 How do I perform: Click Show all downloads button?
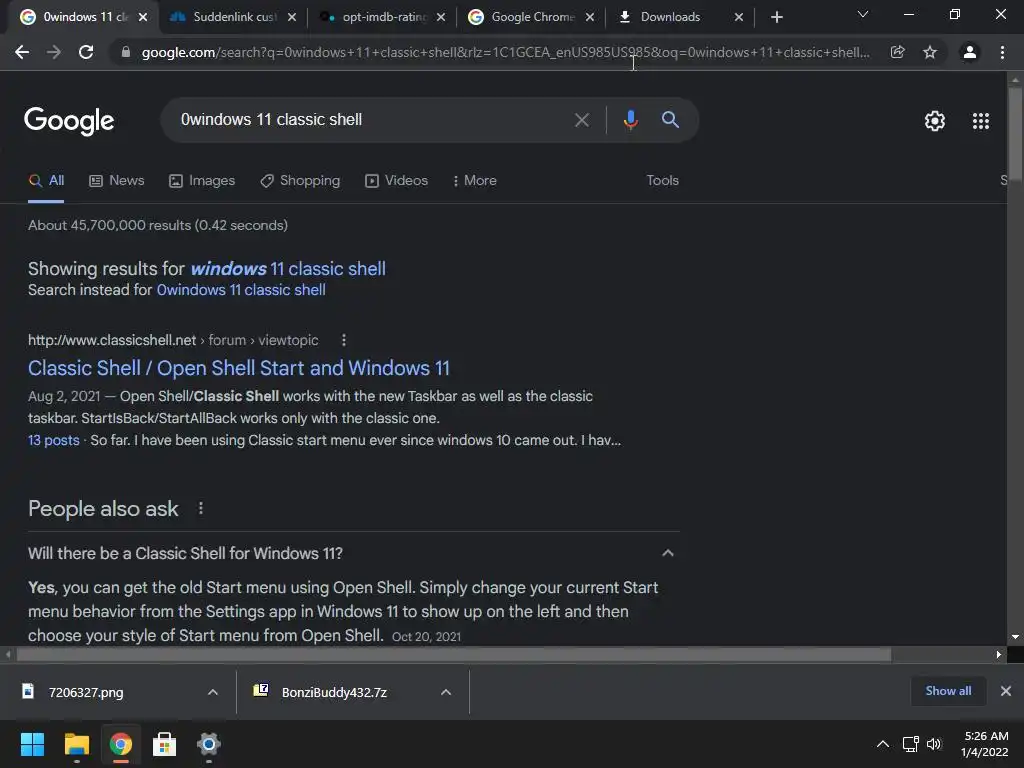coord(948,691)
